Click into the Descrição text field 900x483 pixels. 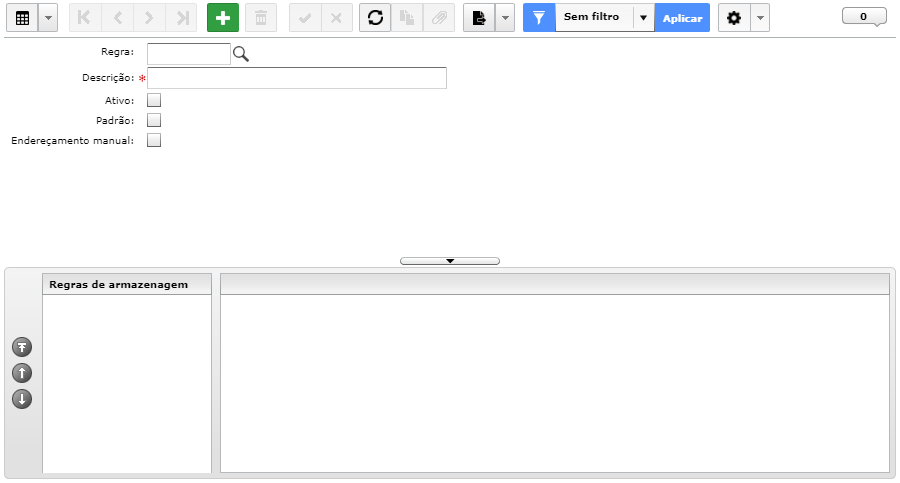click(x=297, y=78)
